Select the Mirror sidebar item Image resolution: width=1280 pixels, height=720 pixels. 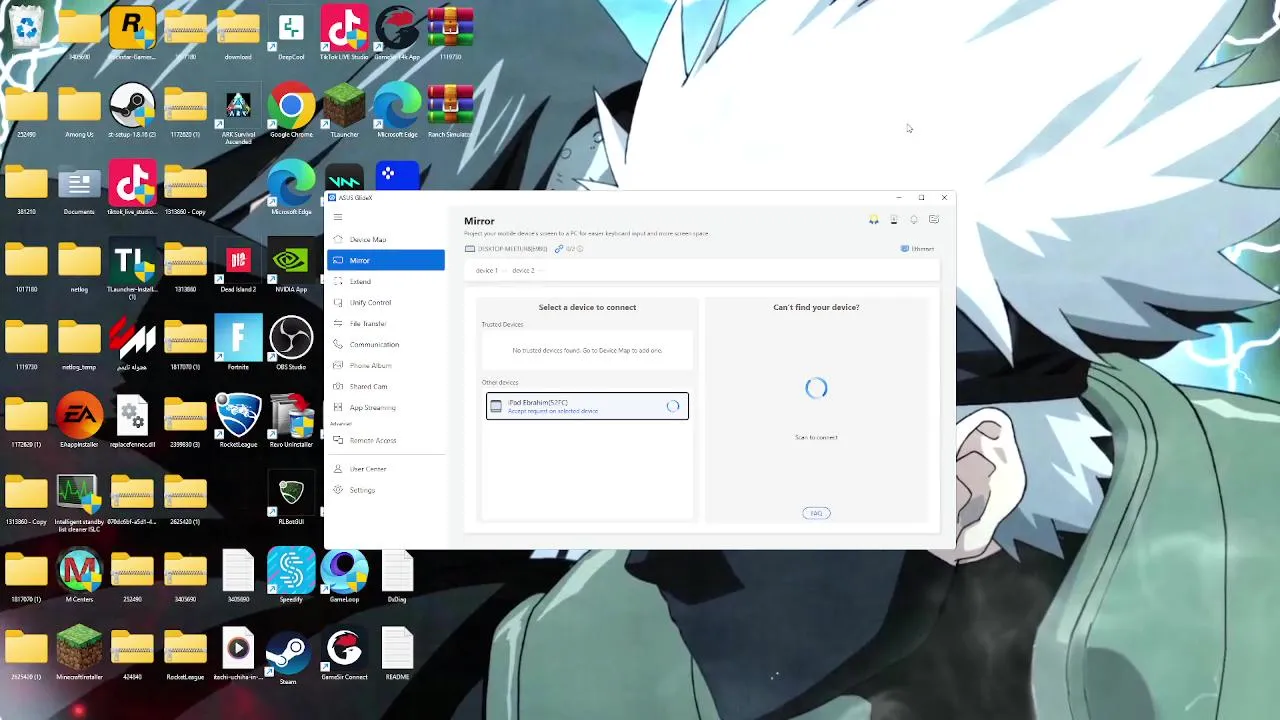click(x=386, y=260)
